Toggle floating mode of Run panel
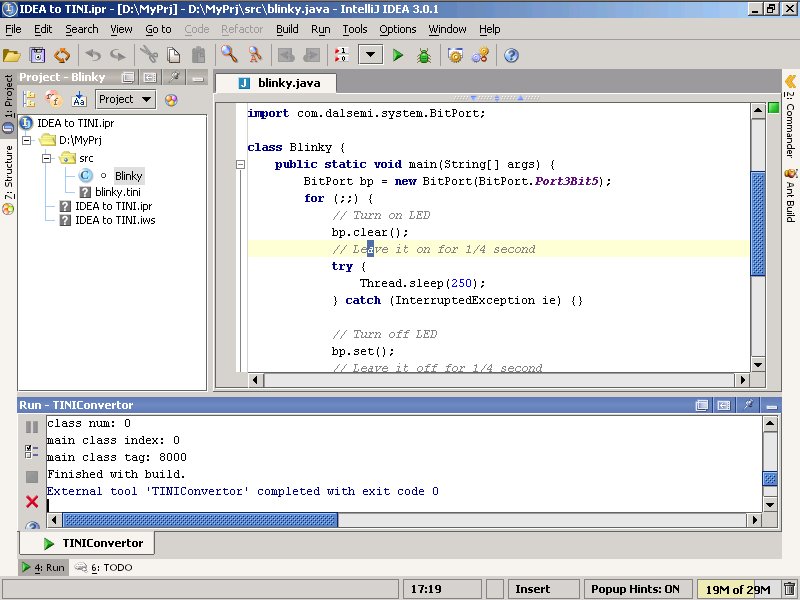Screen dimensions: 800x600 pyautogui.click(x=702, y=405)
